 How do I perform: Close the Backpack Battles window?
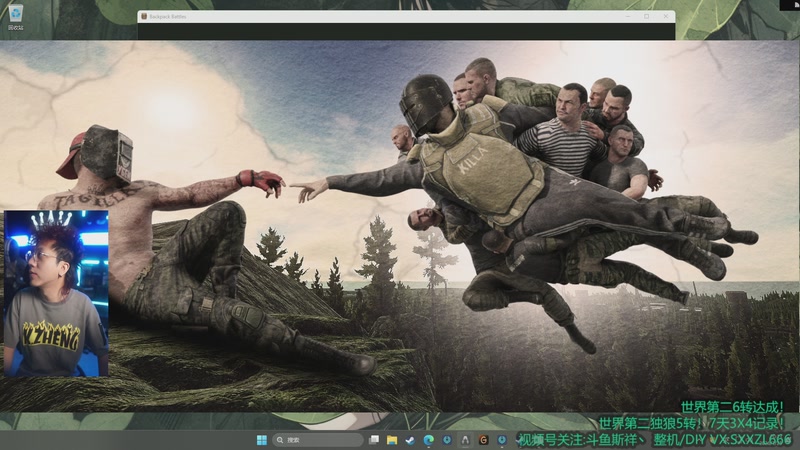(665, 16)
